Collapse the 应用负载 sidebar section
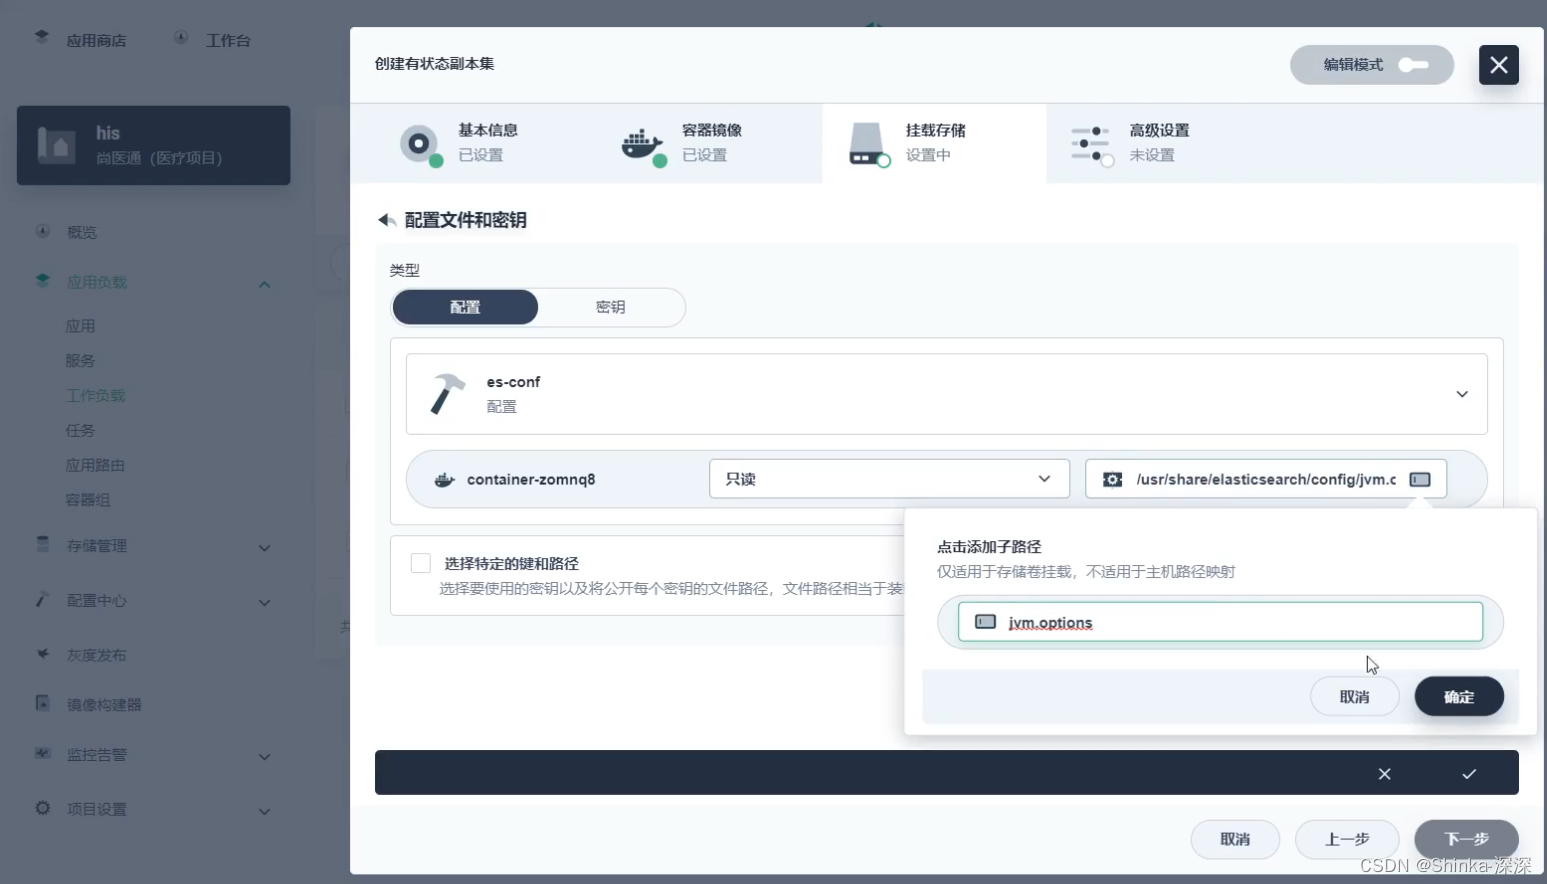1547x884 pixels. coord(264,284)
